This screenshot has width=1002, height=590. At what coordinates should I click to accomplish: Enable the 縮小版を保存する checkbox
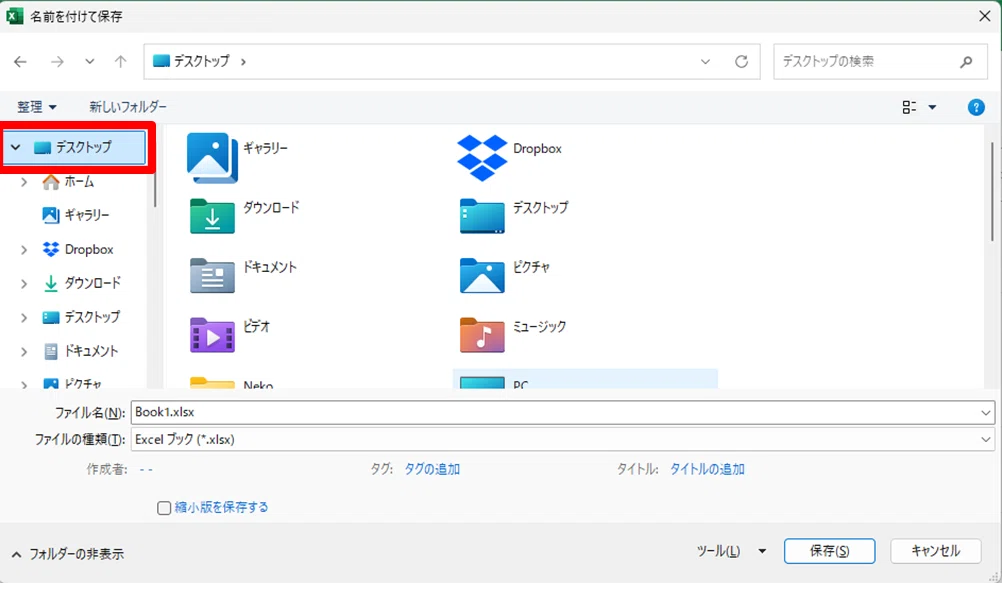[164, 508]
